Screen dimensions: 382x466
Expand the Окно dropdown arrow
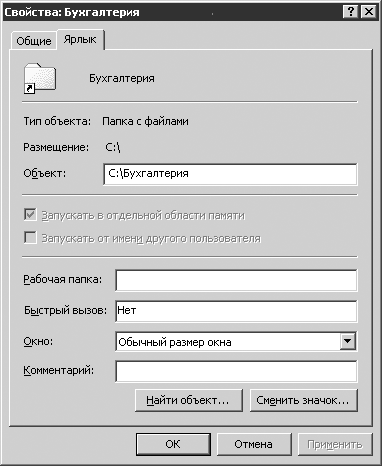point(348,341)
